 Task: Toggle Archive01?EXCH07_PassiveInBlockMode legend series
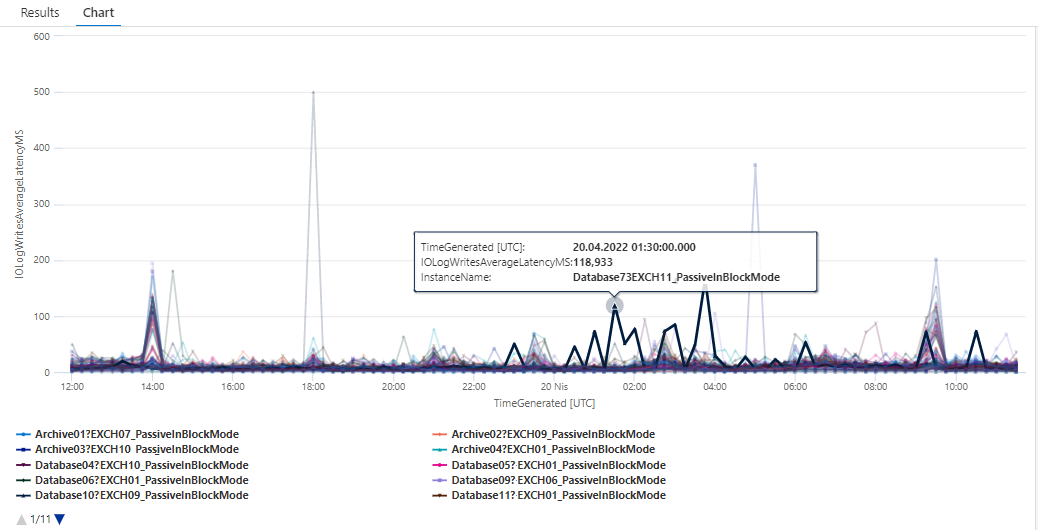[127, 435]
